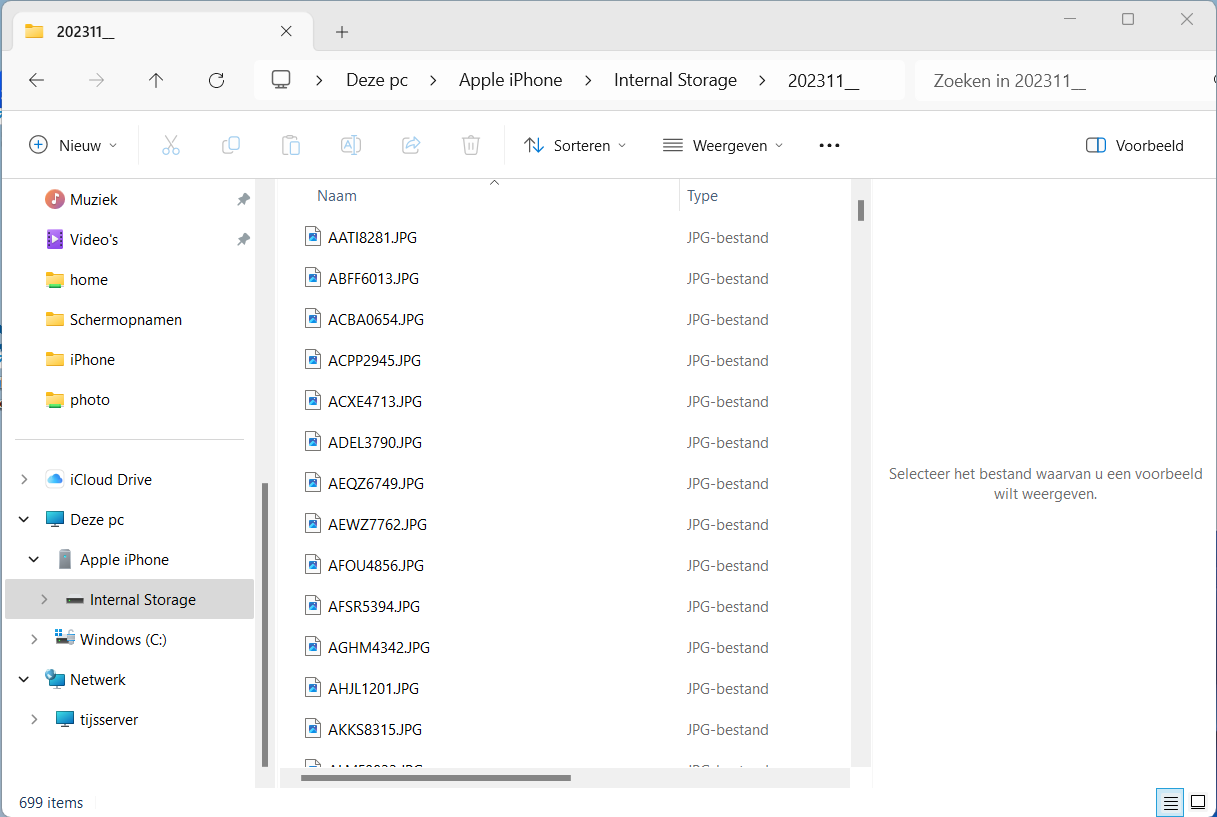The height and width of the screenshot is (817, 1217).
Task: Switch to details view in status bar
Action: [x=1169, y=802]
